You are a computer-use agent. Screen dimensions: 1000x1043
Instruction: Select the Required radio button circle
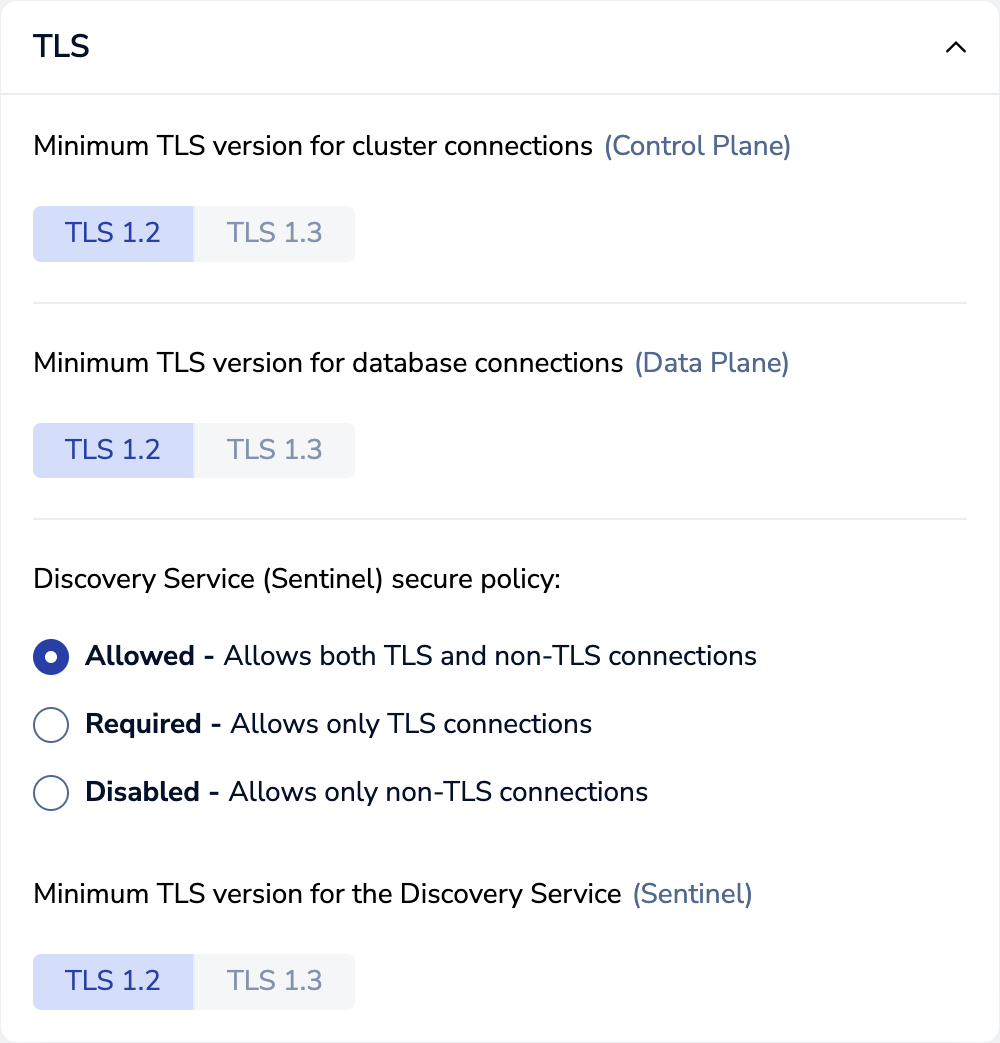[51, 724]
